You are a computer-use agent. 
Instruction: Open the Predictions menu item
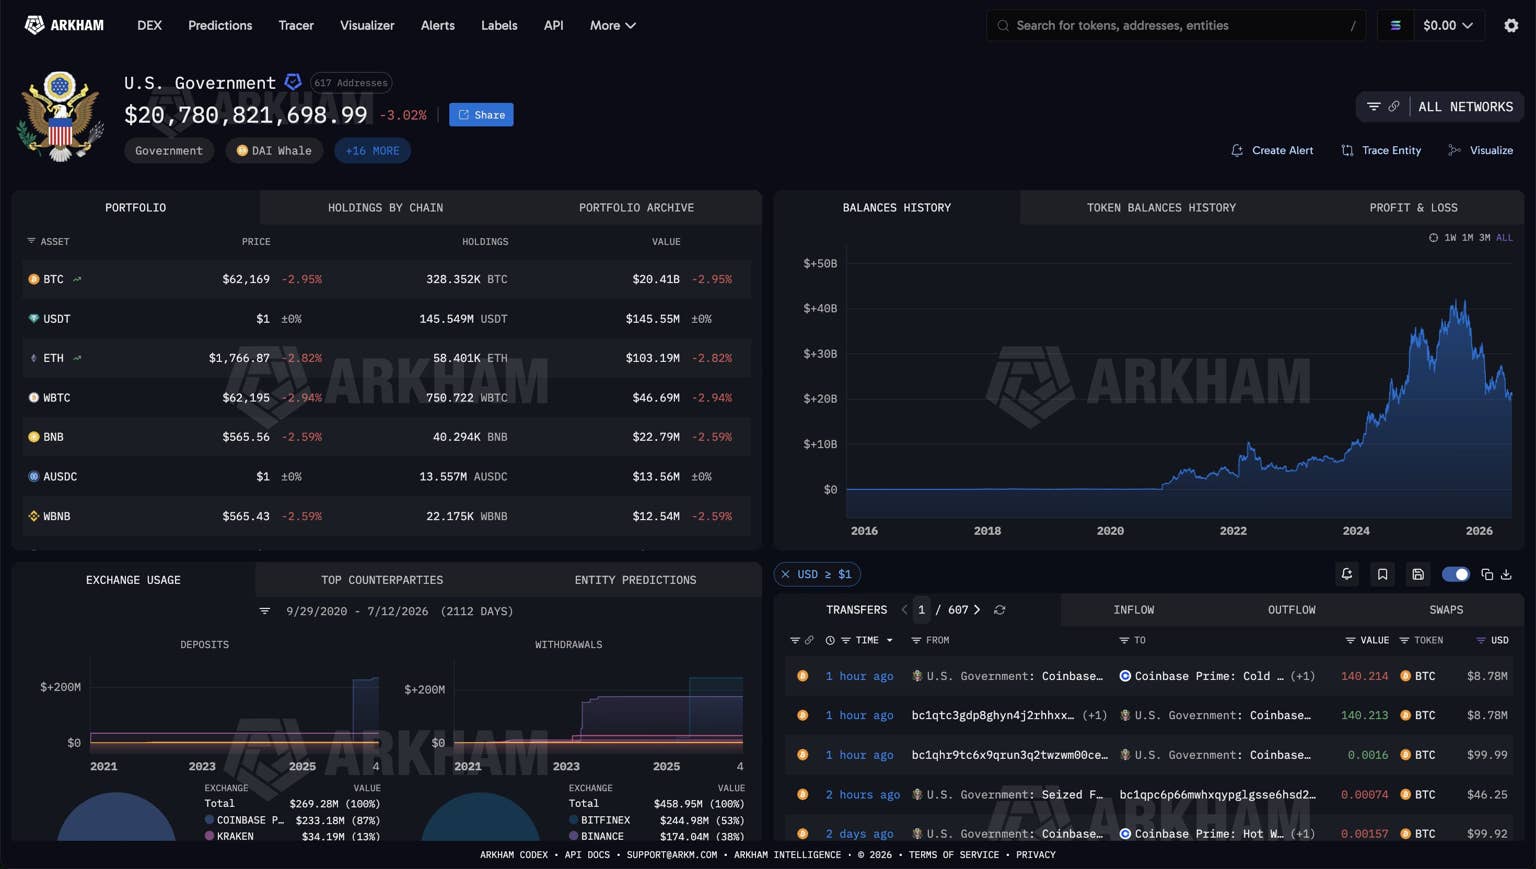click(220, 25)
